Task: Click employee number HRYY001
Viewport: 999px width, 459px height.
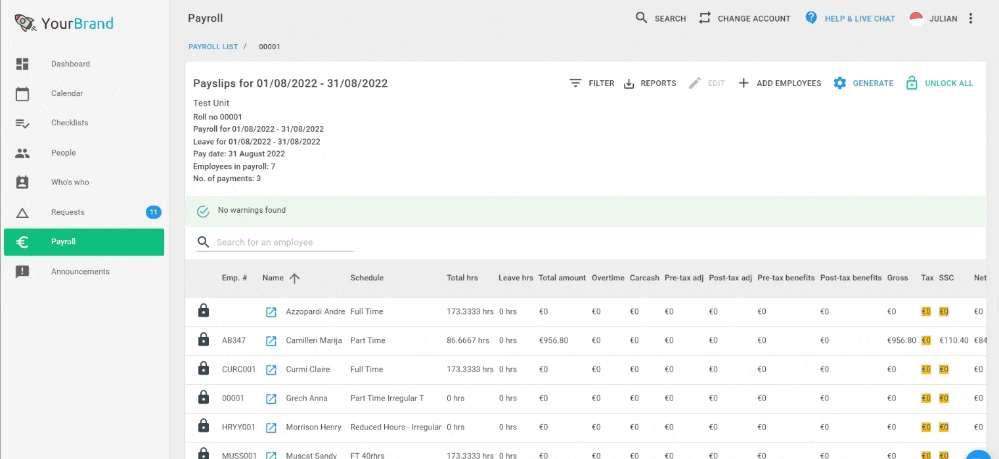Action: (x=238, y=427)
